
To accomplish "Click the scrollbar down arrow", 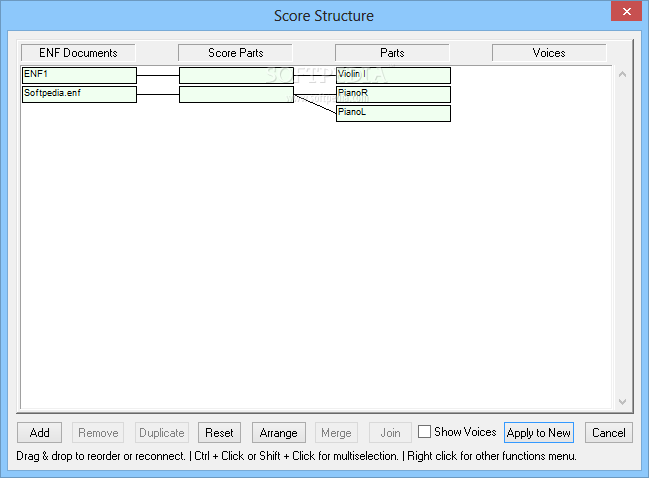I will [x=622, y=402].
